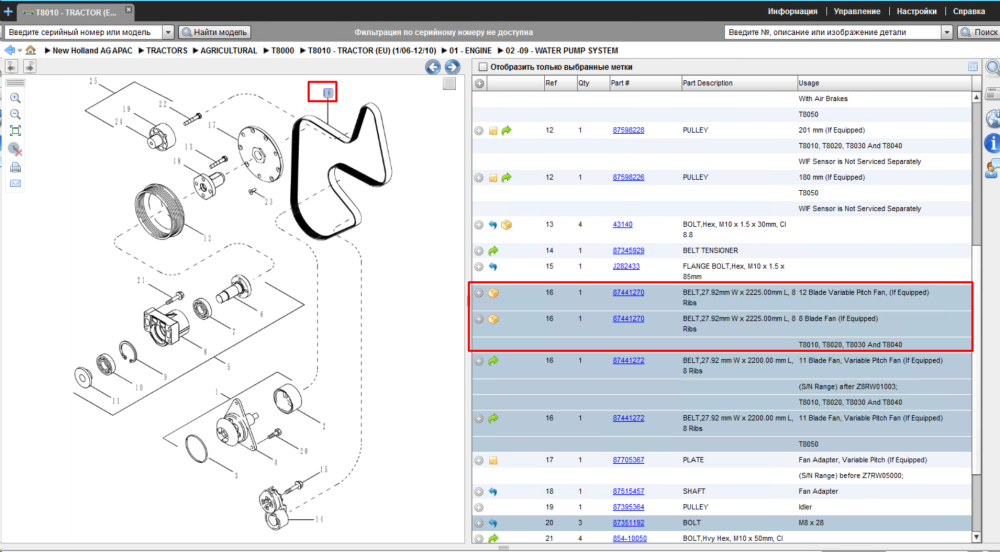
Task: Toggle show only selected callouts checkbox
Action: 483,67
